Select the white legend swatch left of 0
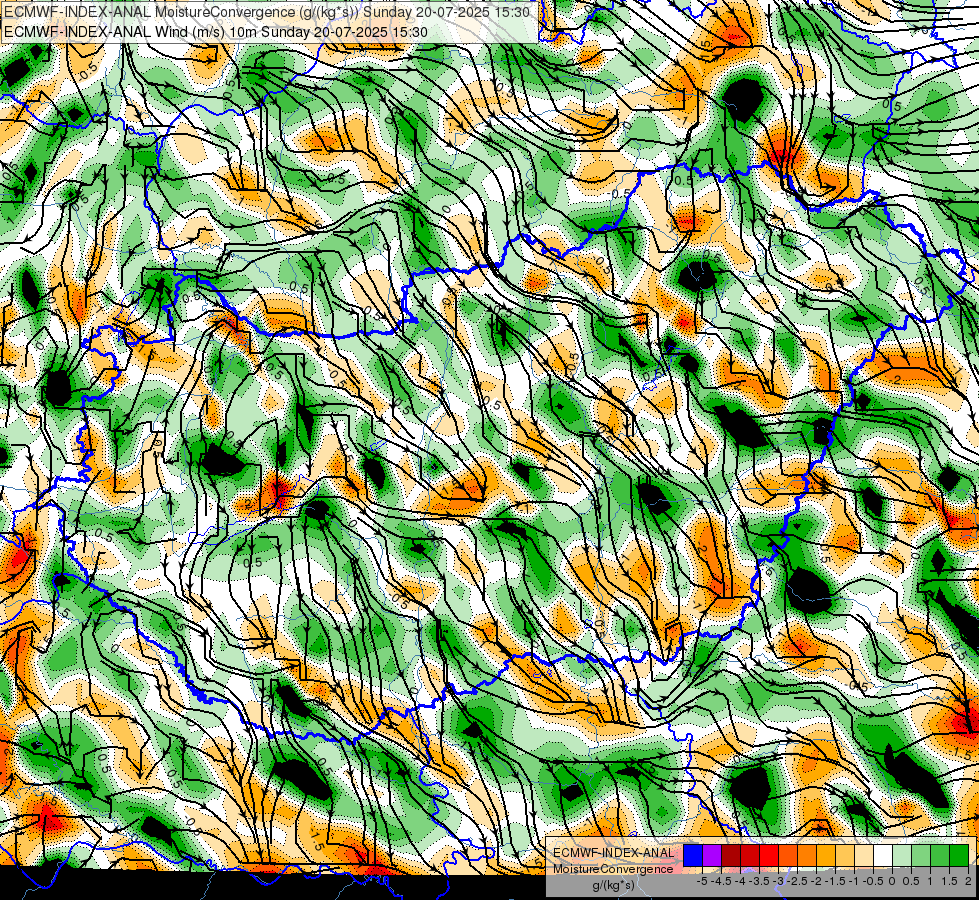 pyautogui.click(x=883, y=855)
